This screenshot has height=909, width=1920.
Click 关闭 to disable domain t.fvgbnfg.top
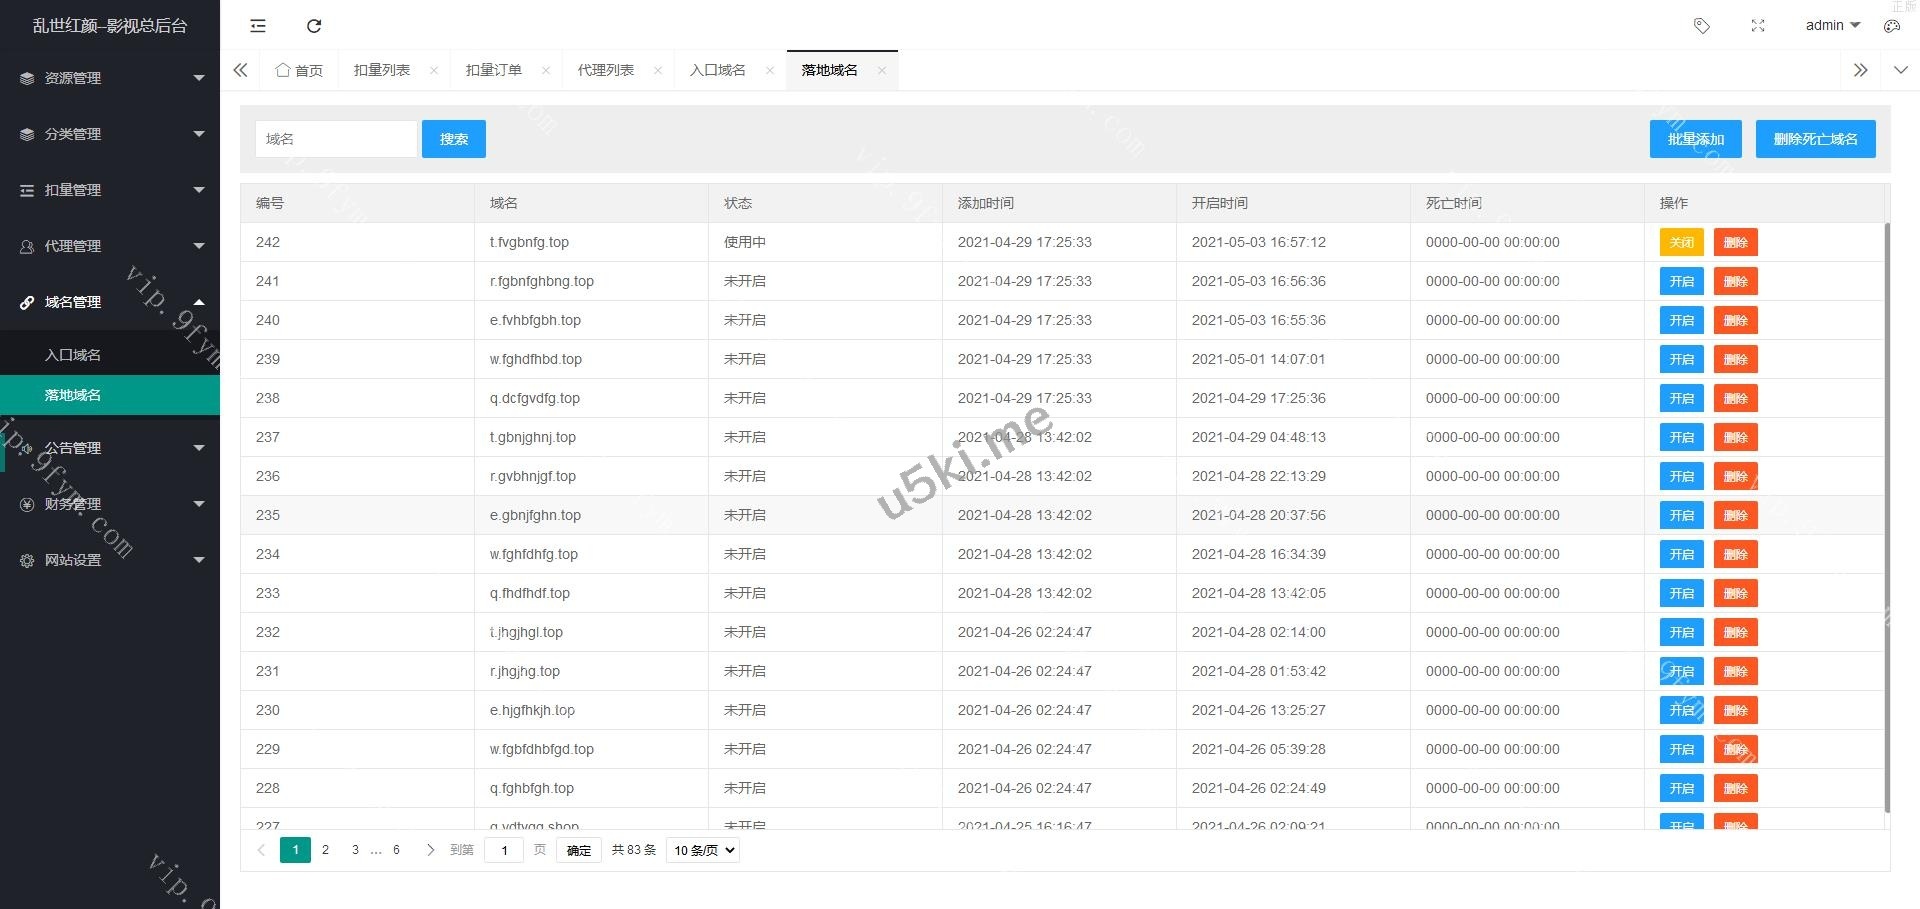1681,242
